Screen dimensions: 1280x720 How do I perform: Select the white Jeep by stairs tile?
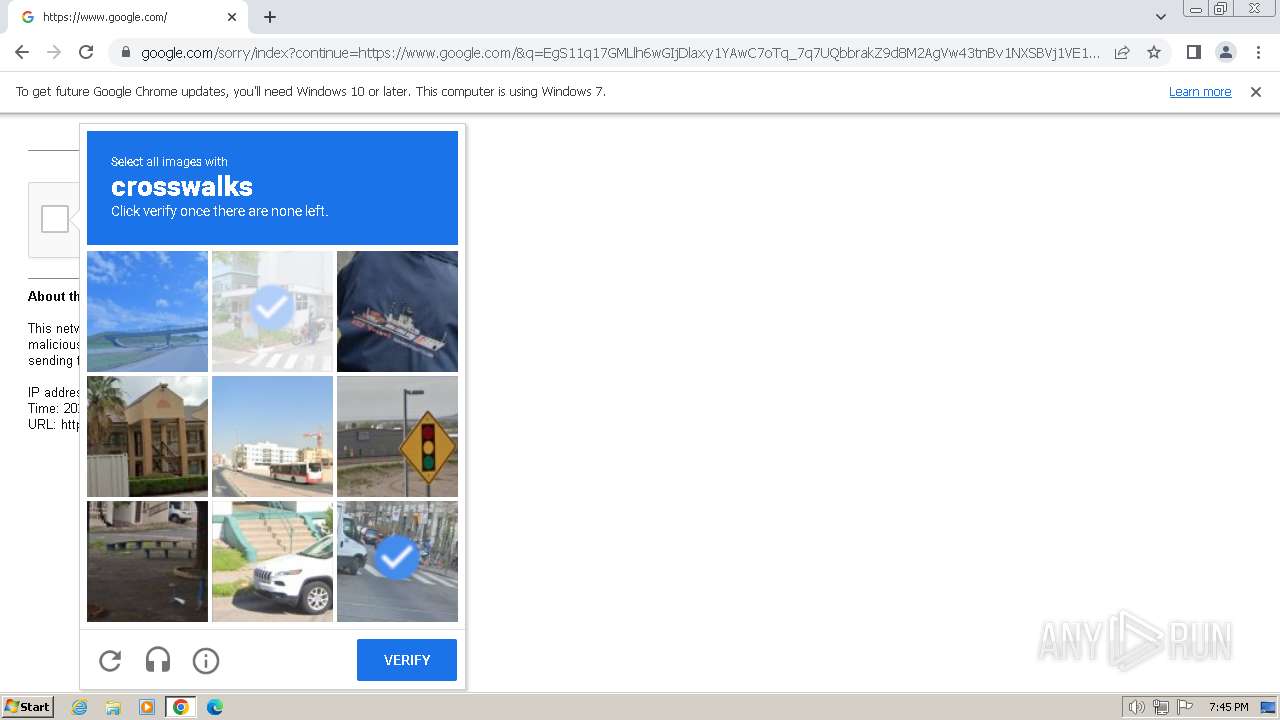tap(272, 561)
